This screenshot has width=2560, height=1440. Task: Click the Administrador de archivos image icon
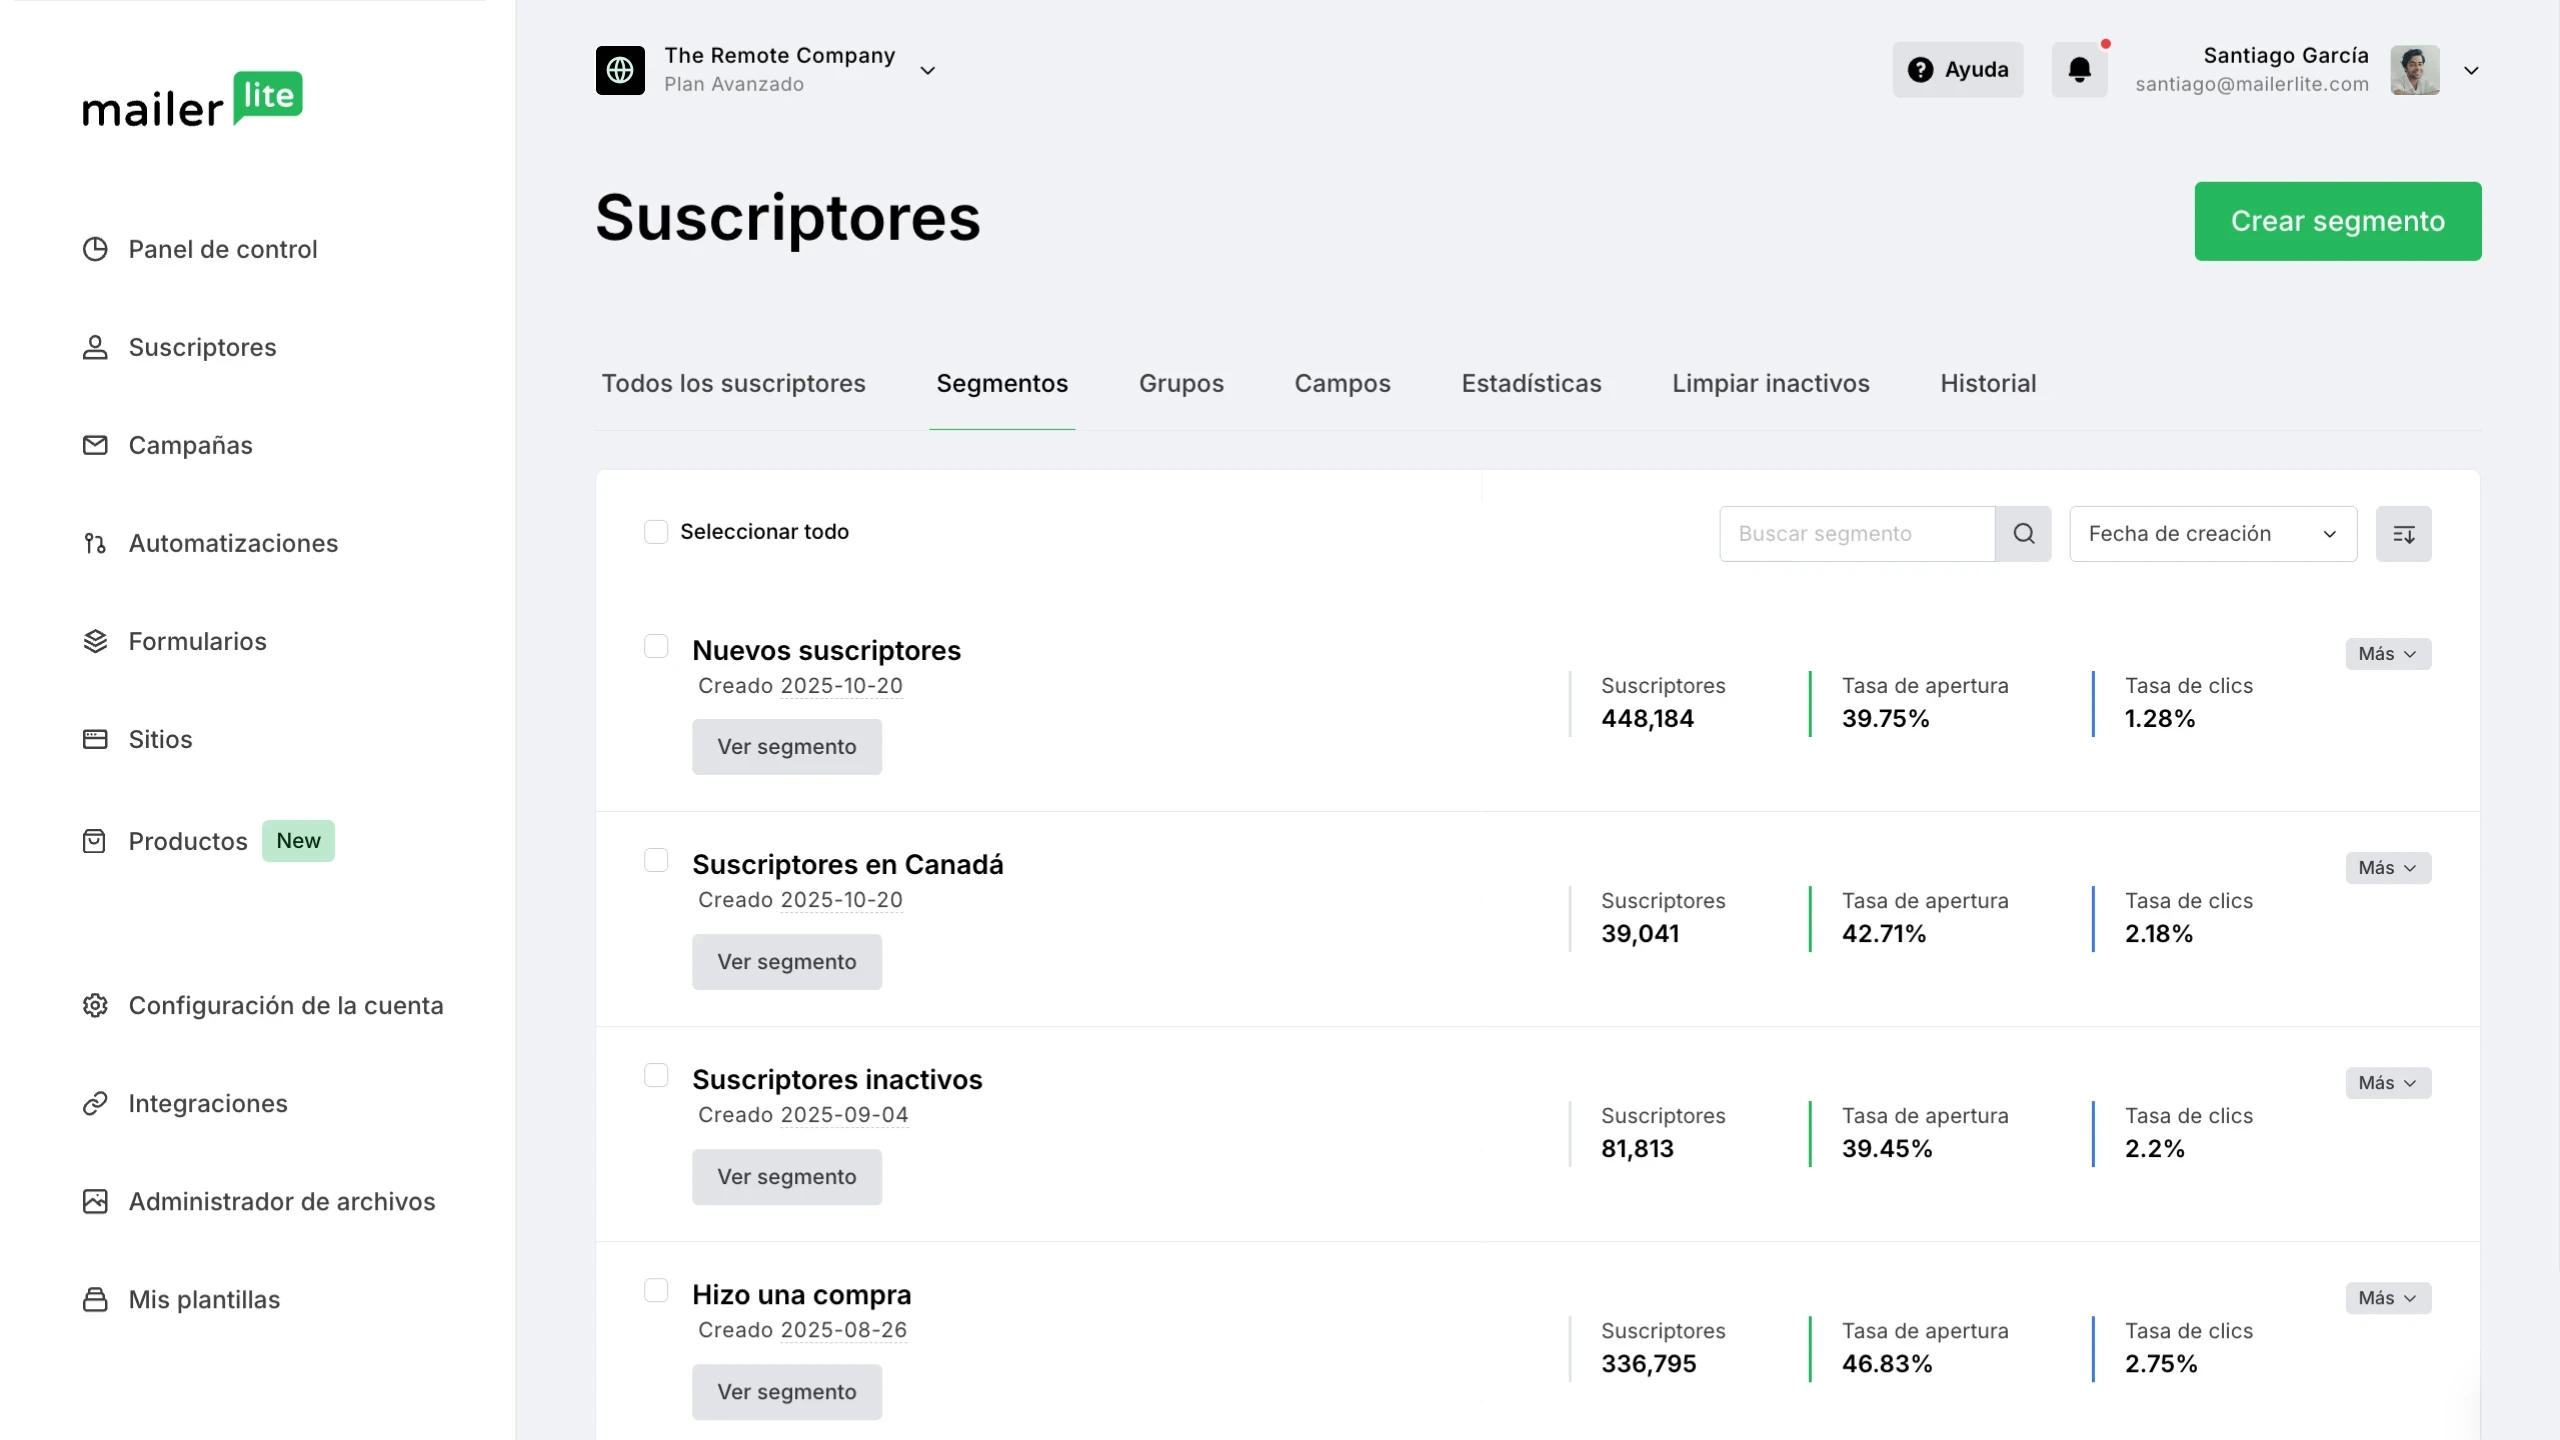pos(95,1201)
